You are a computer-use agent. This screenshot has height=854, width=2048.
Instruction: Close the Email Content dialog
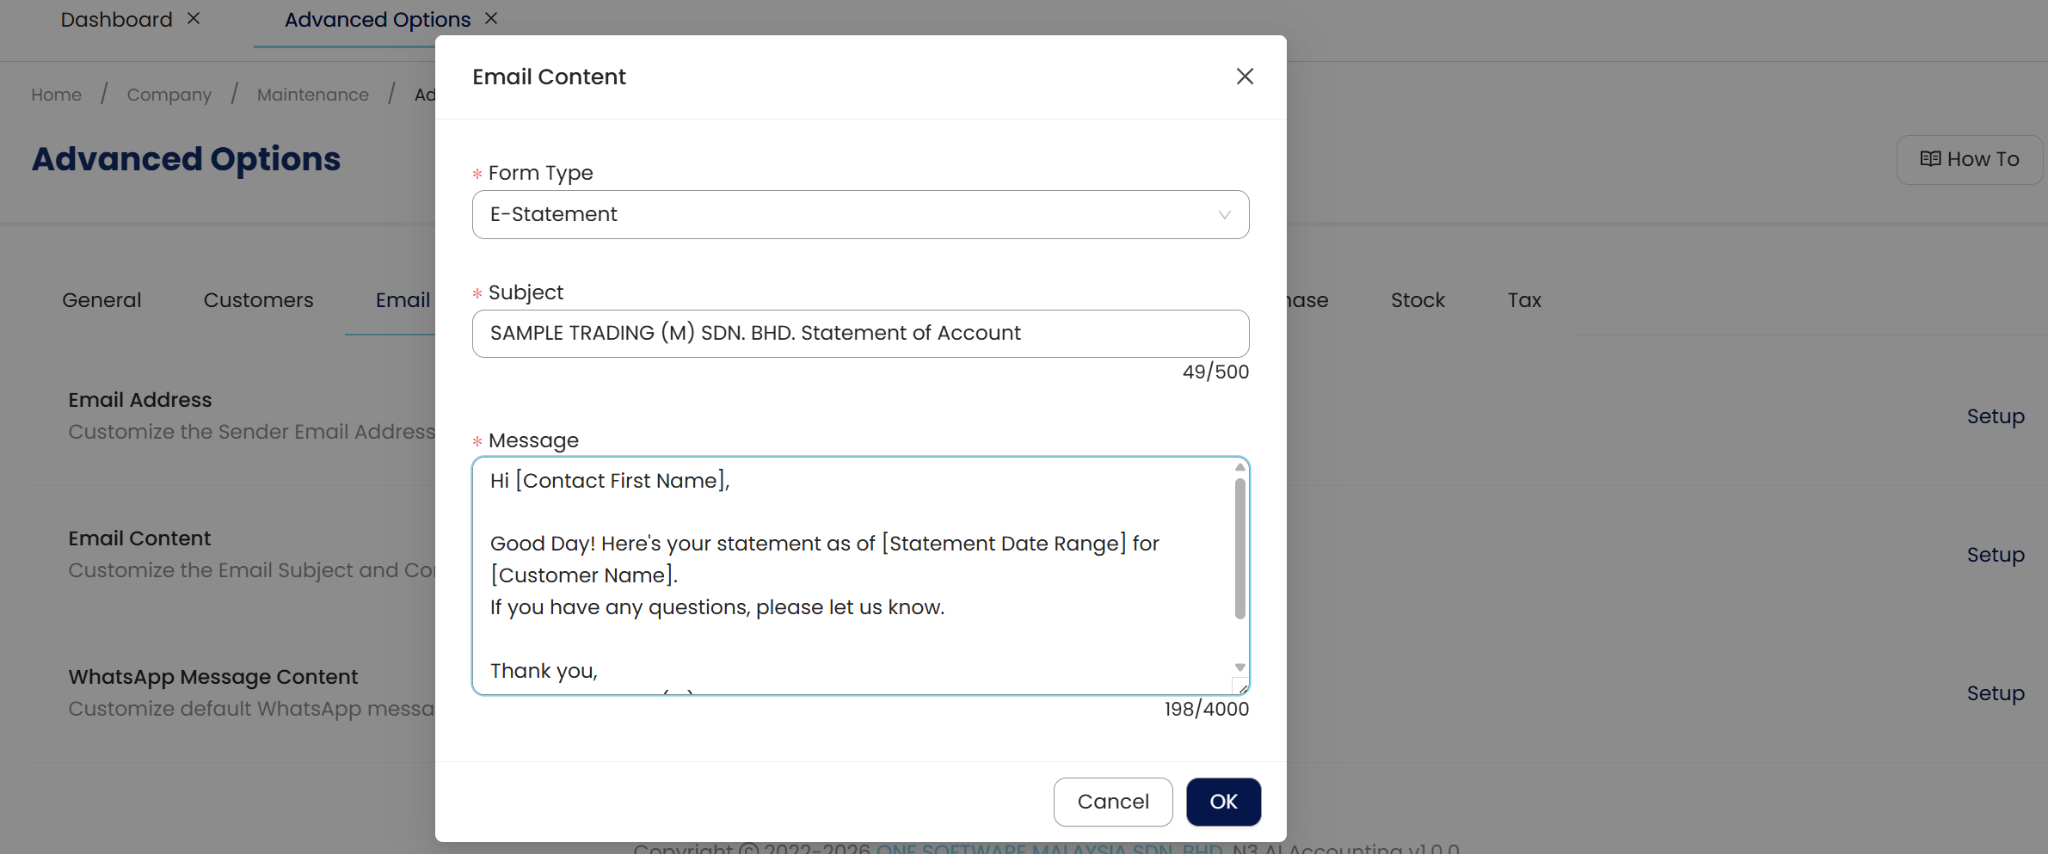(x=1244, y=77)
